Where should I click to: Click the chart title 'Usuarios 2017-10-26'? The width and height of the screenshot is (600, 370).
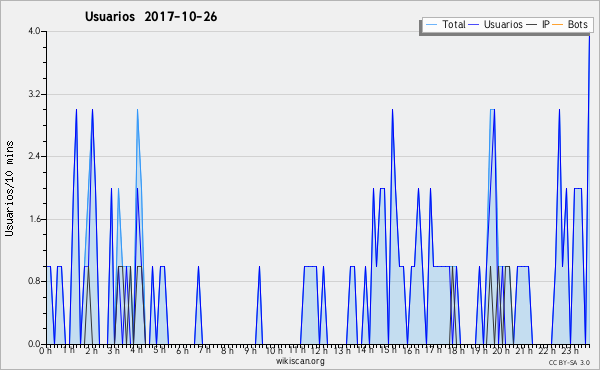(x=151, y=16)
